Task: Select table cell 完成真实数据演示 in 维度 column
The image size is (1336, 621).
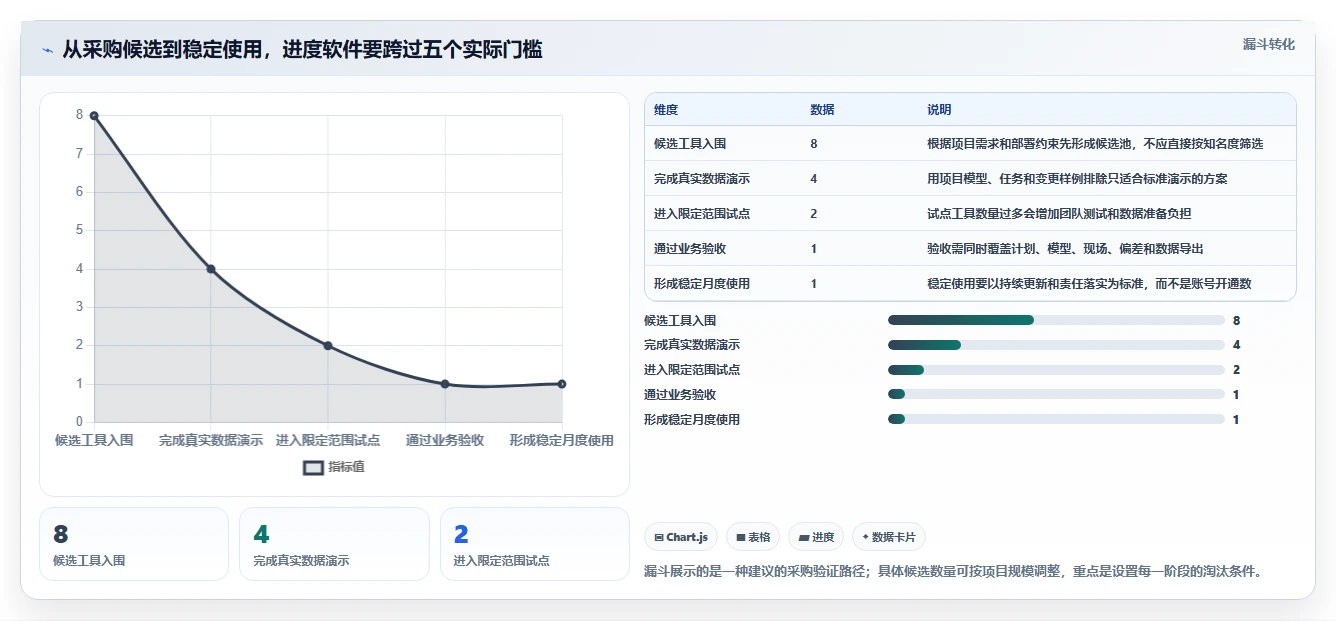Action: 702,179
